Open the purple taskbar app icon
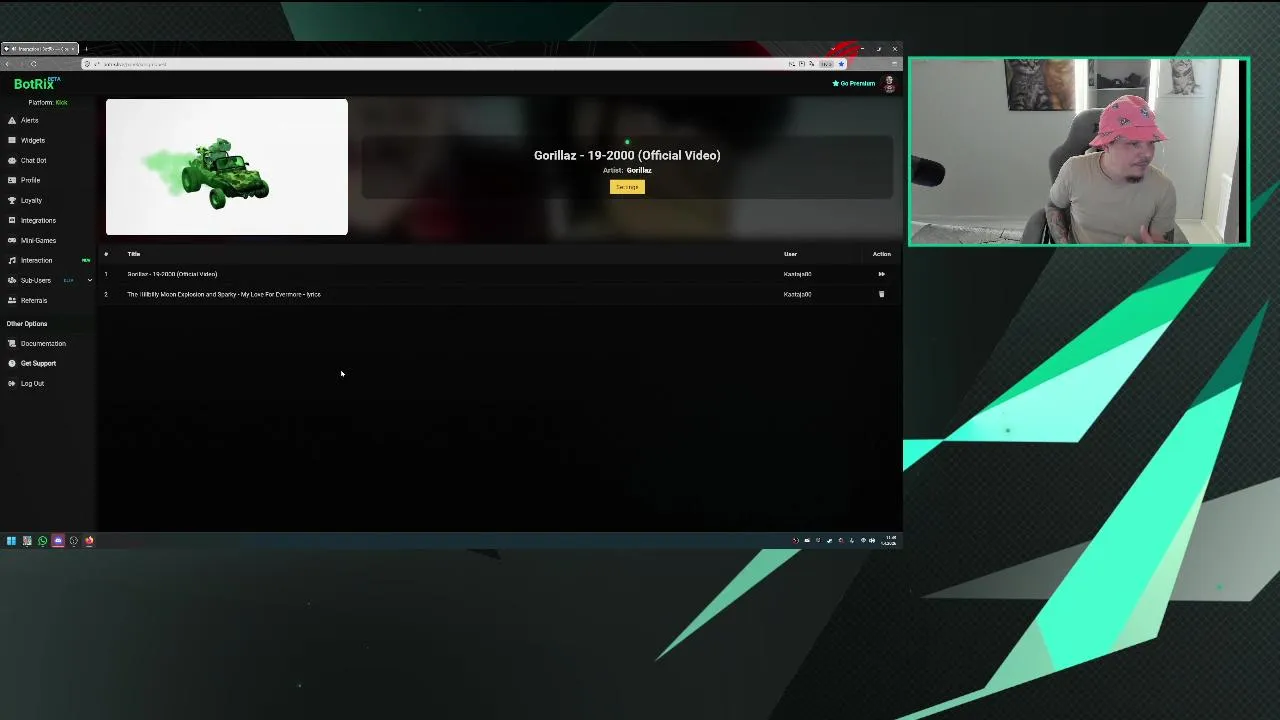 click(x=58, y=541)
